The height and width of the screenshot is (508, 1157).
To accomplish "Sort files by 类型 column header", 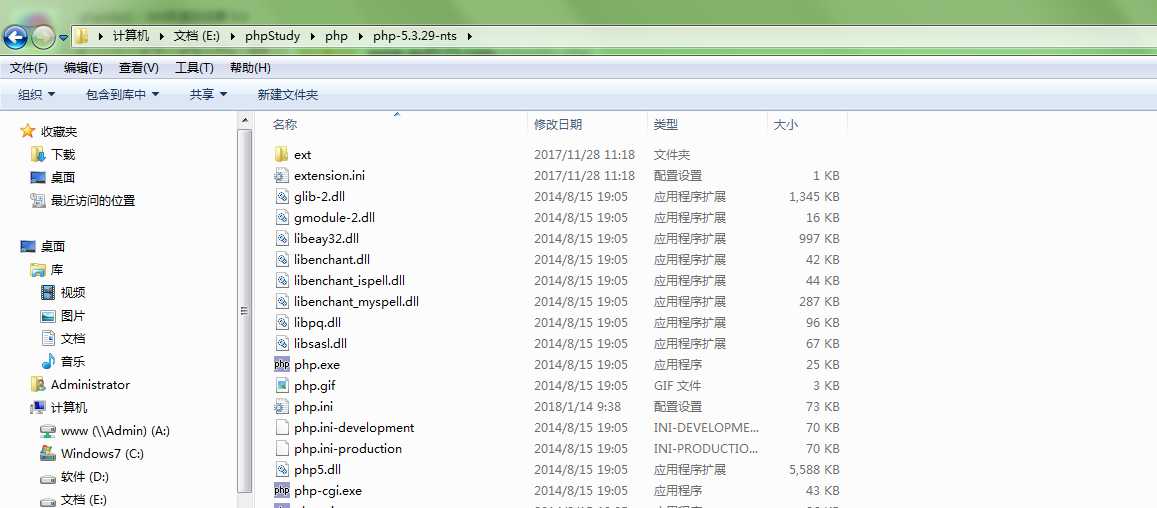I will pos(666,125).
